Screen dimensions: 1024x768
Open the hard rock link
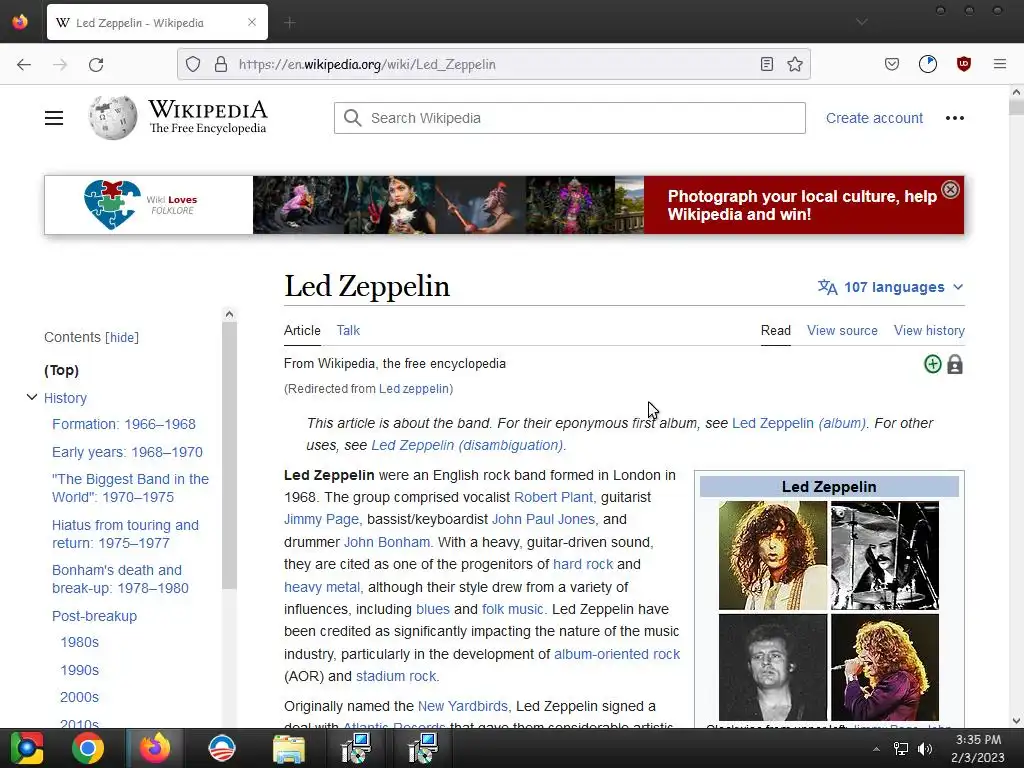click(583, 564)
